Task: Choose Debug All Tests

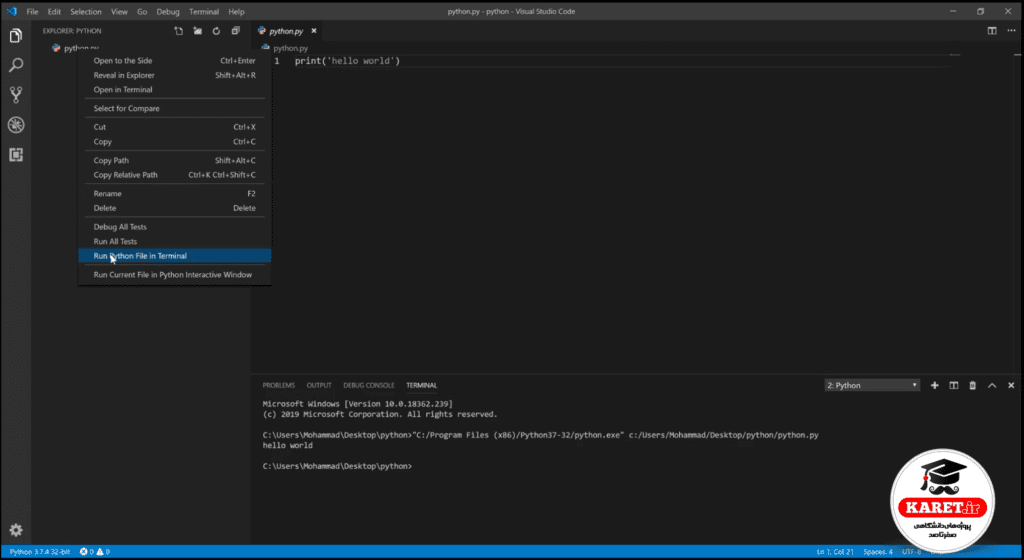Action: pyautogui.click(x=174, y=227)
